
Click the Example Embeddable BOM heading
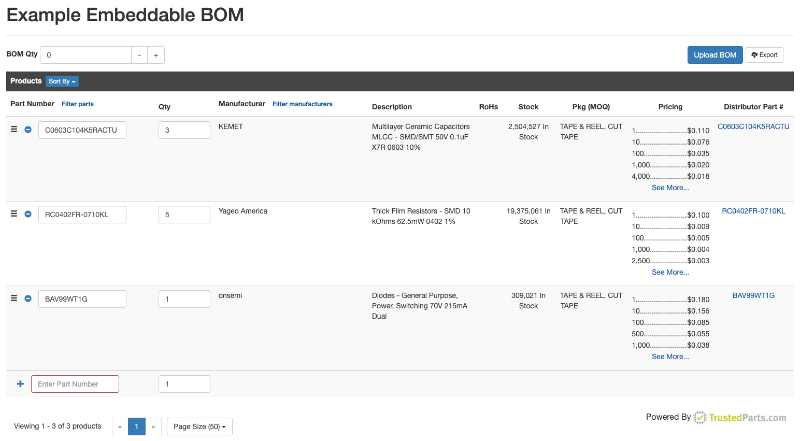click(125, 15)
